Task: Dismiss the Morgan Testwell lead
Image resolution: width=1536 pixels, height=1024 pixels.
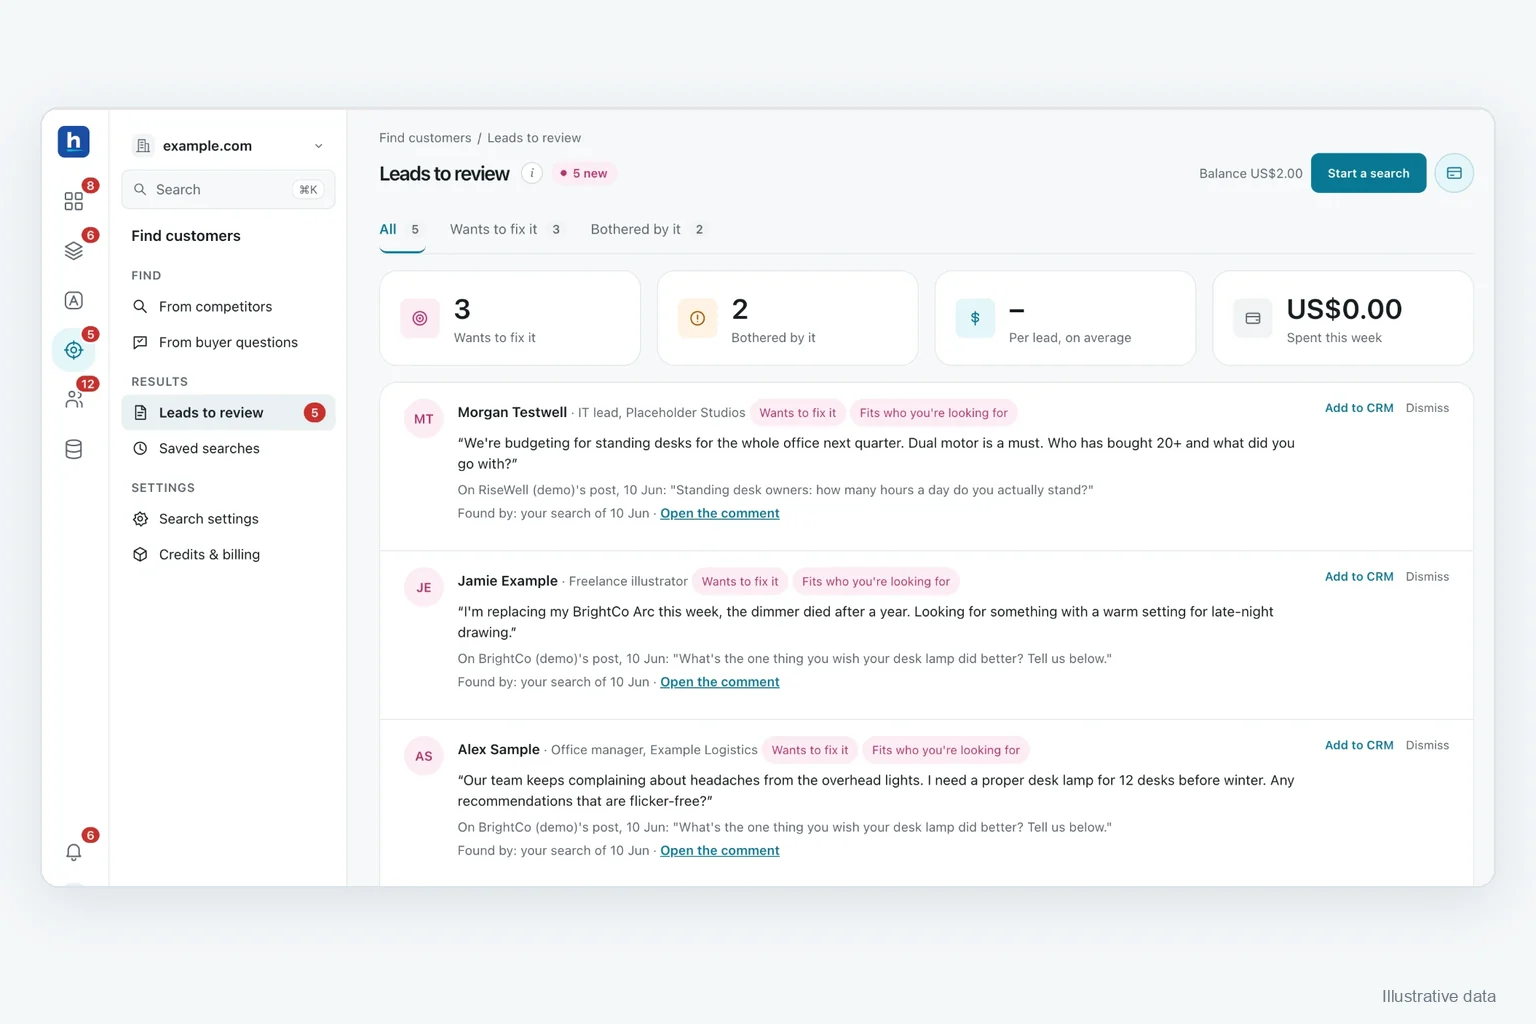Action: pyautogui.click(x=1427, y=408)
